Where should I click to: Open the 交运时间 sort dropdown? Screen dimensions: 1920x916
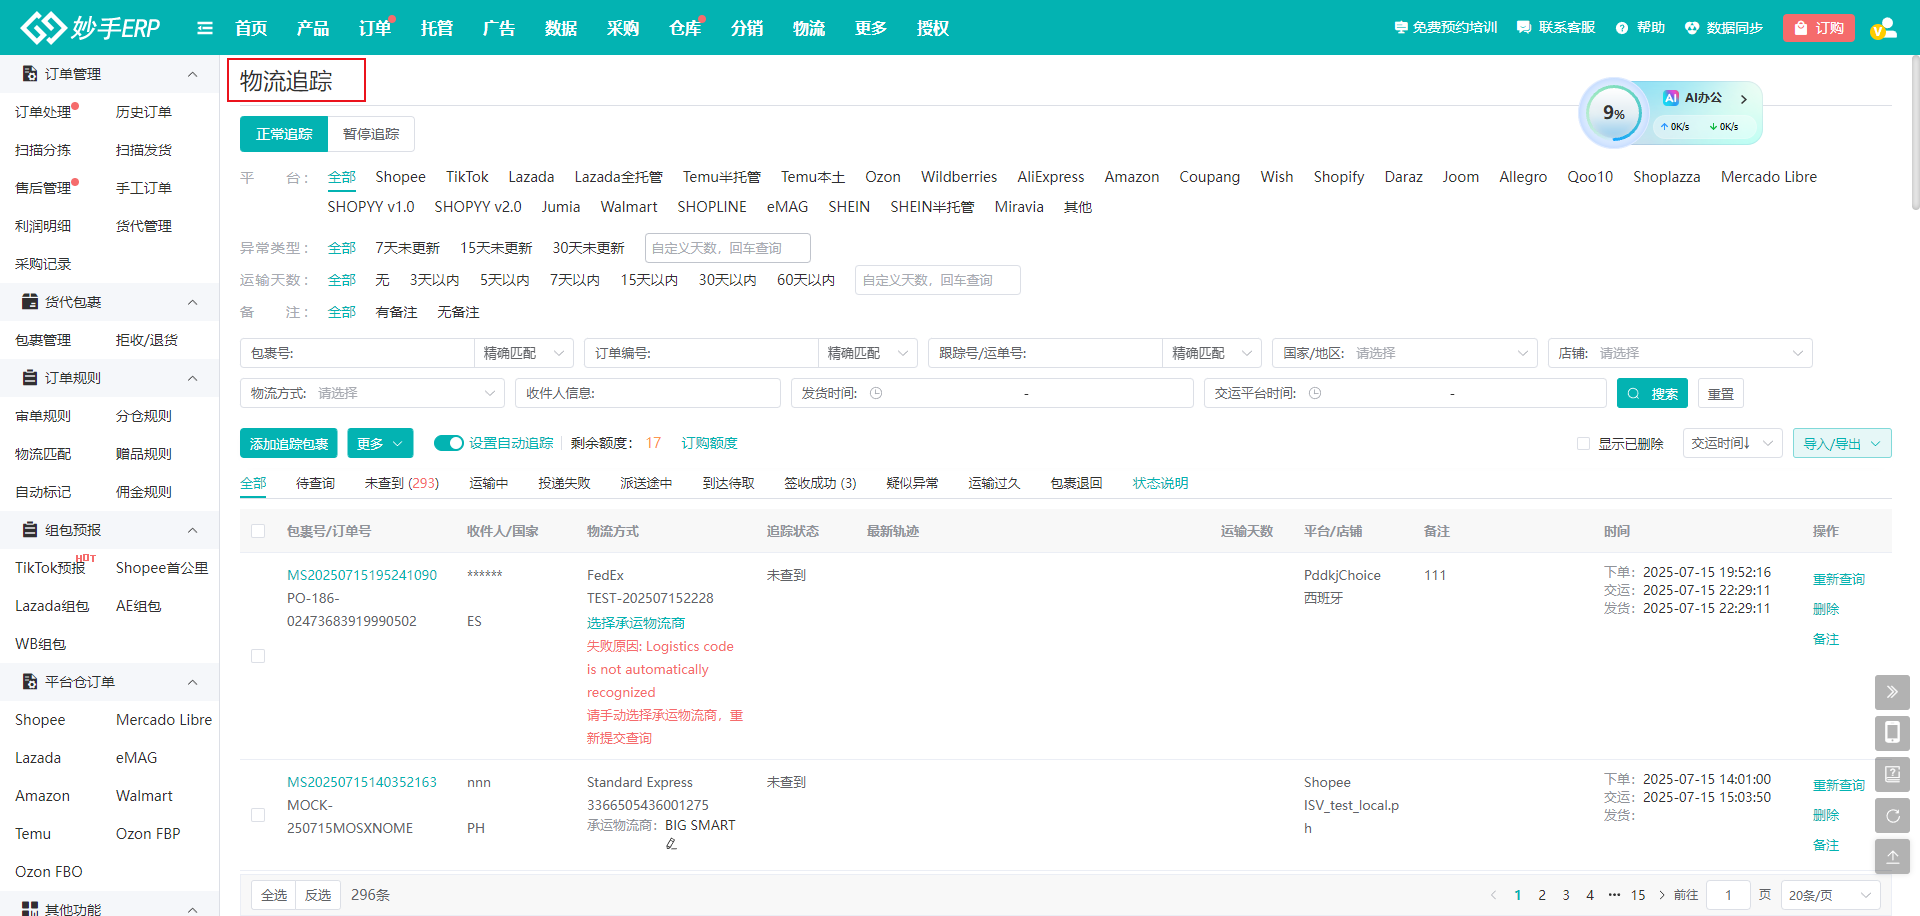pos(1732,443)
